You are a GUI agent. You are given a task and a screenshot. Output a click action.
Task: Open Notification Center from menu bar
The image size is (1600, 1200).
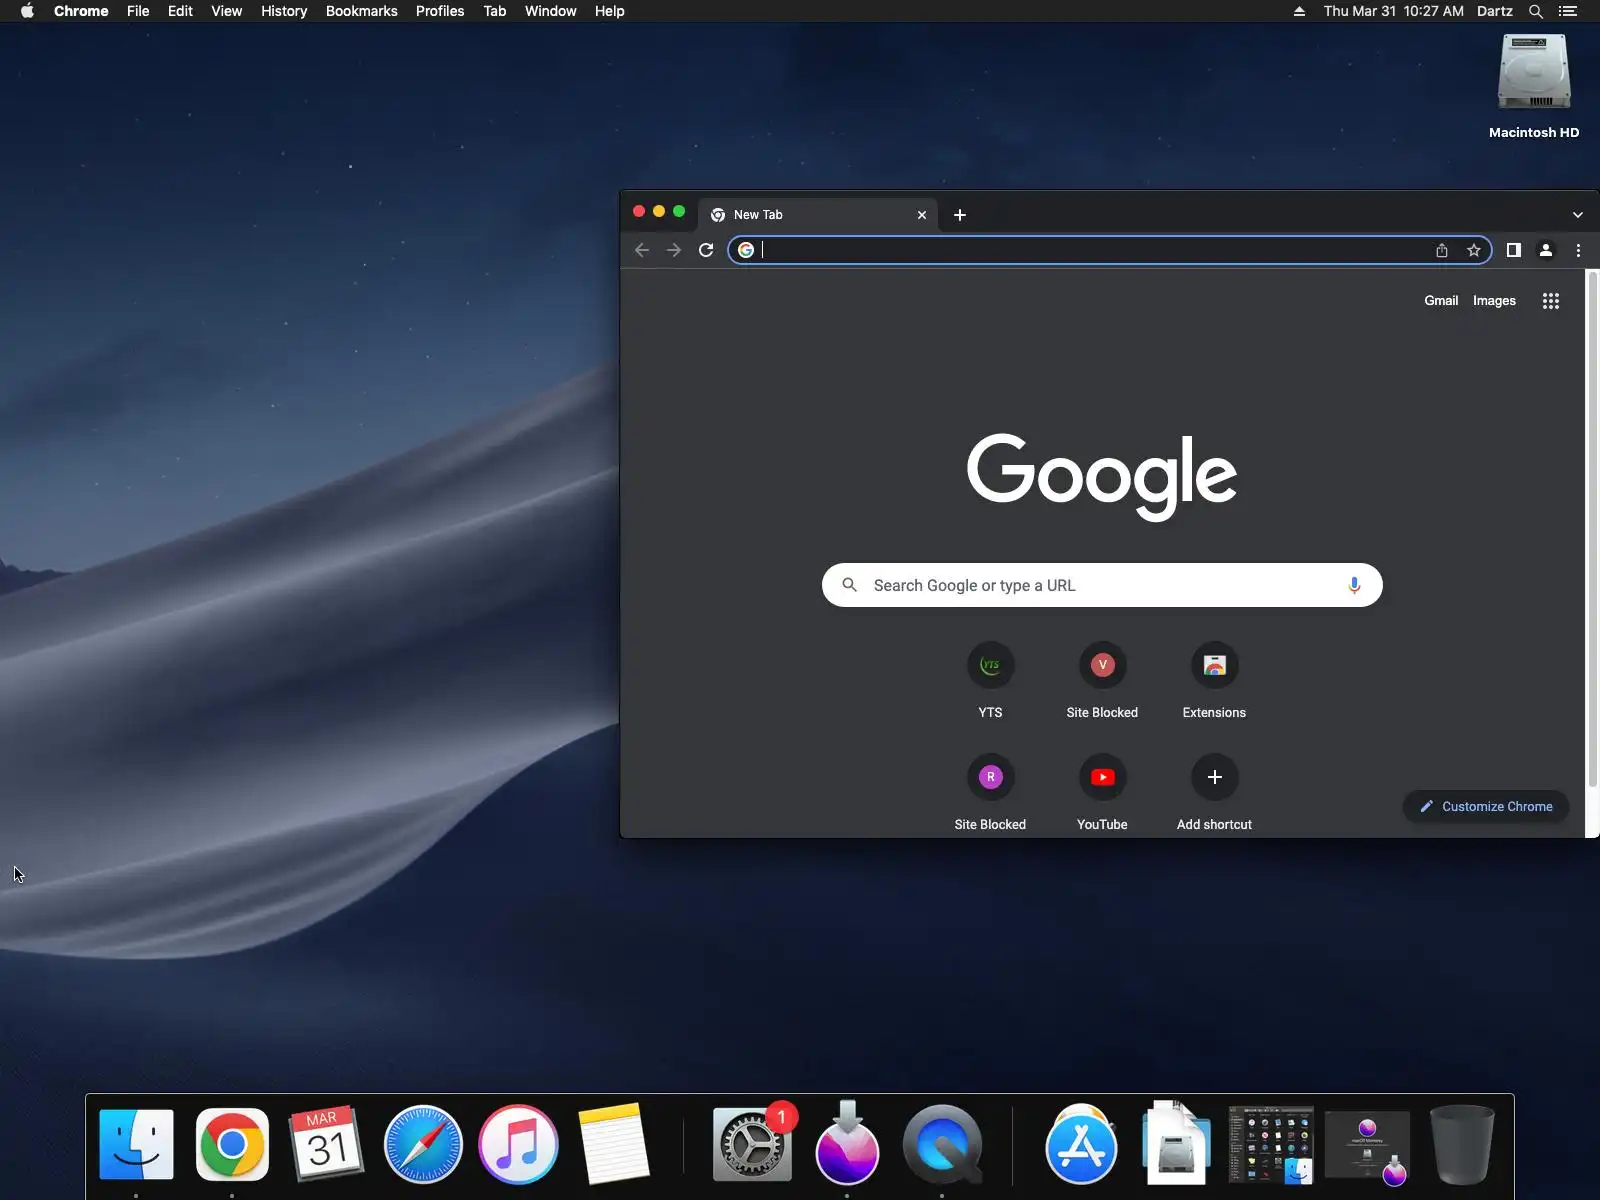click(1568, 11)
